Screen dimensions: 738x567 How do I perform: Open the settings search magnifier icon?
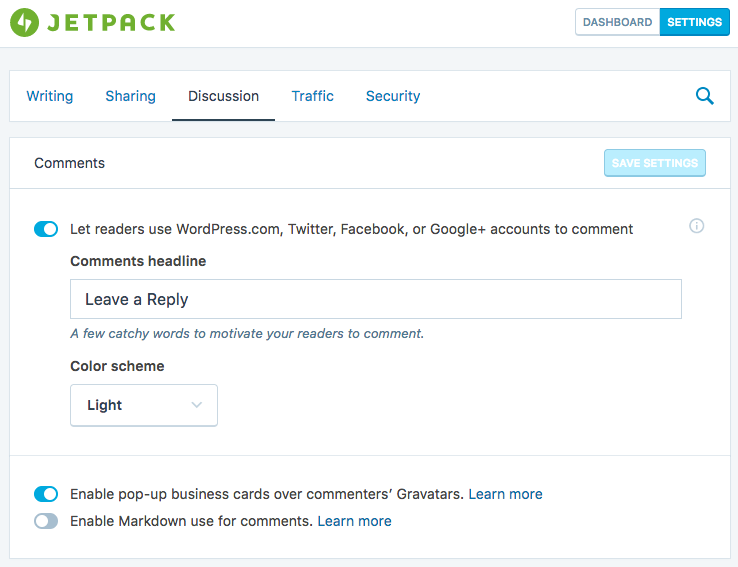[x=705, y=96]
